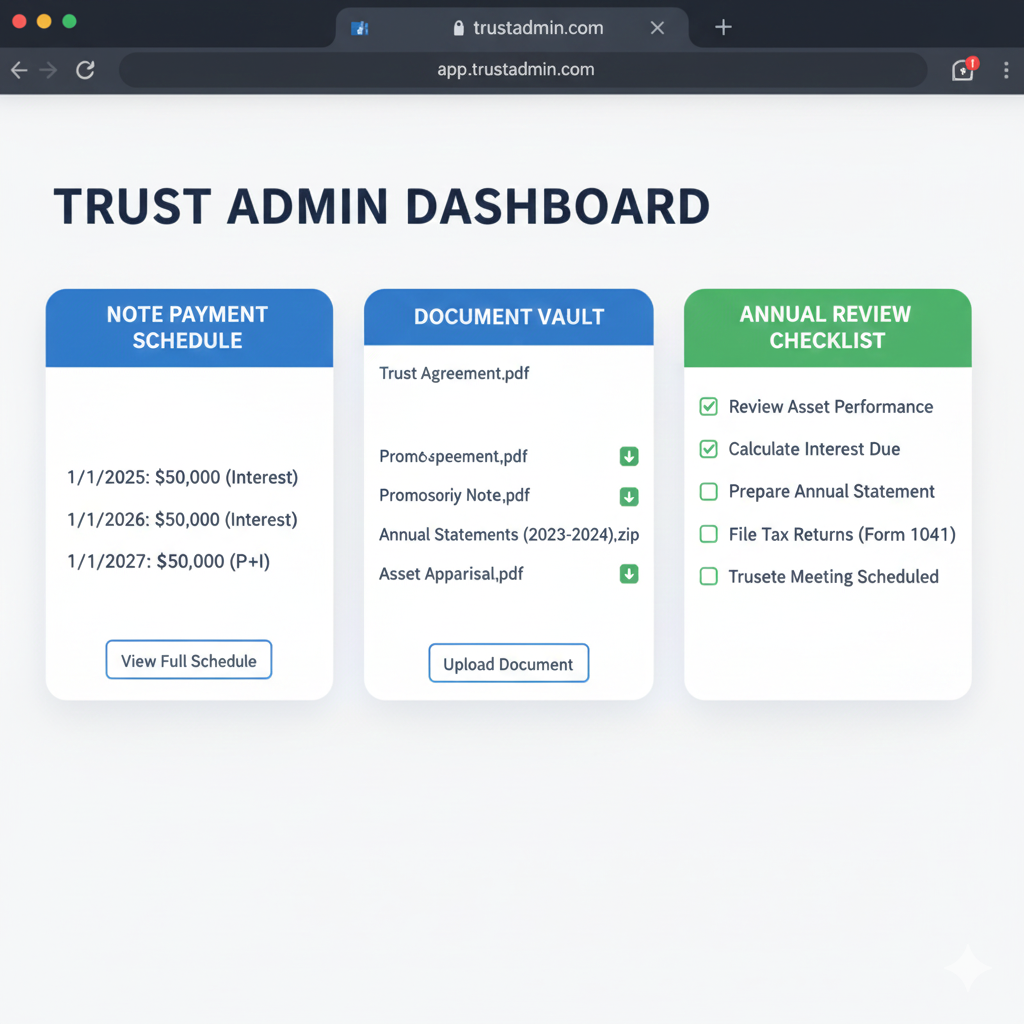This screenshot has height=1024, width=1024.
Task: Click the trustadmin tab favicon
Action: tap(360, 28)
